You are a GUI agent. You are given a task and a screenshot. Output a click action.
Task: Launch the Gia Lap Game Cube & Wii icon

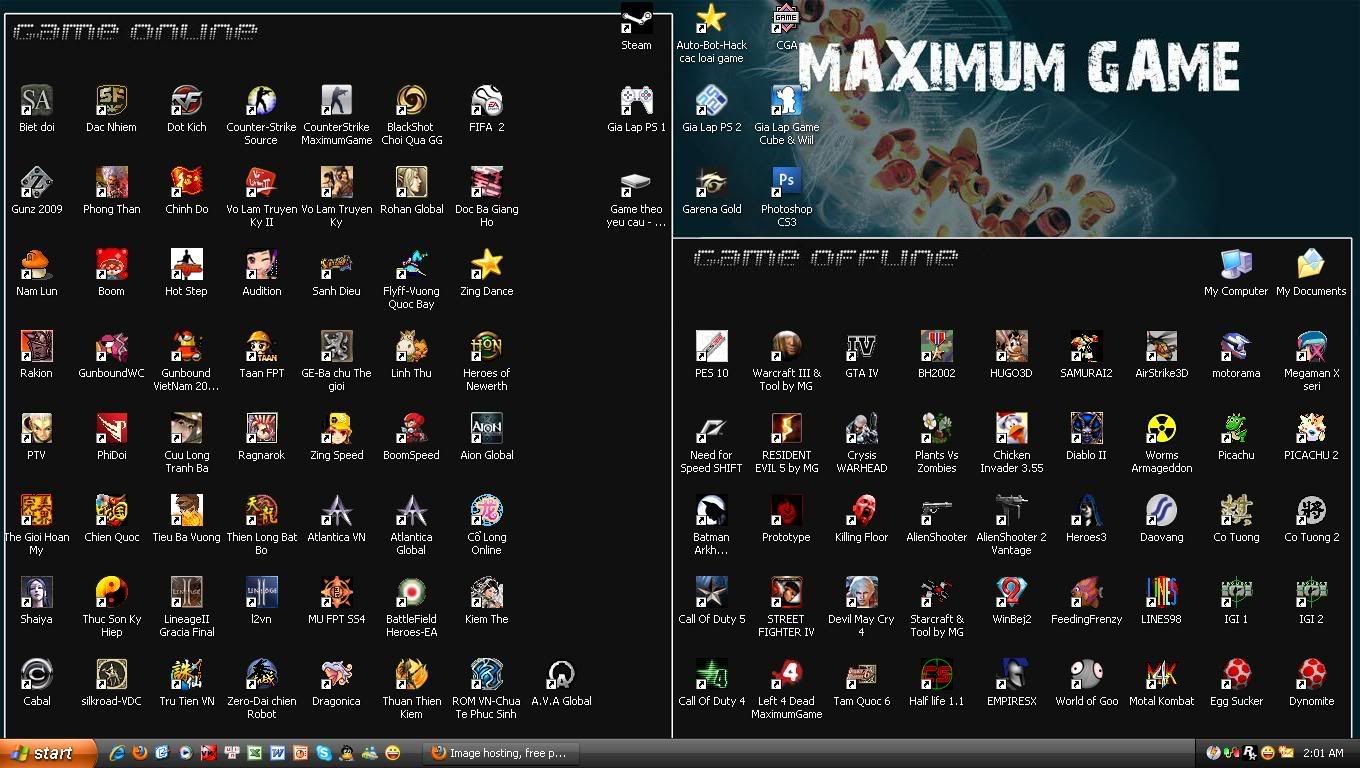click(786, 101)
